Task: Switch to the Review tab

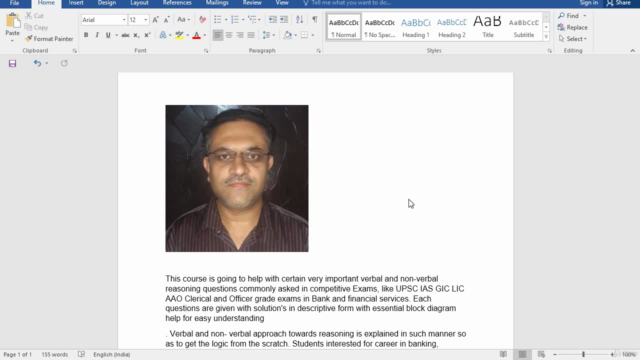Action: coord(252,3)
